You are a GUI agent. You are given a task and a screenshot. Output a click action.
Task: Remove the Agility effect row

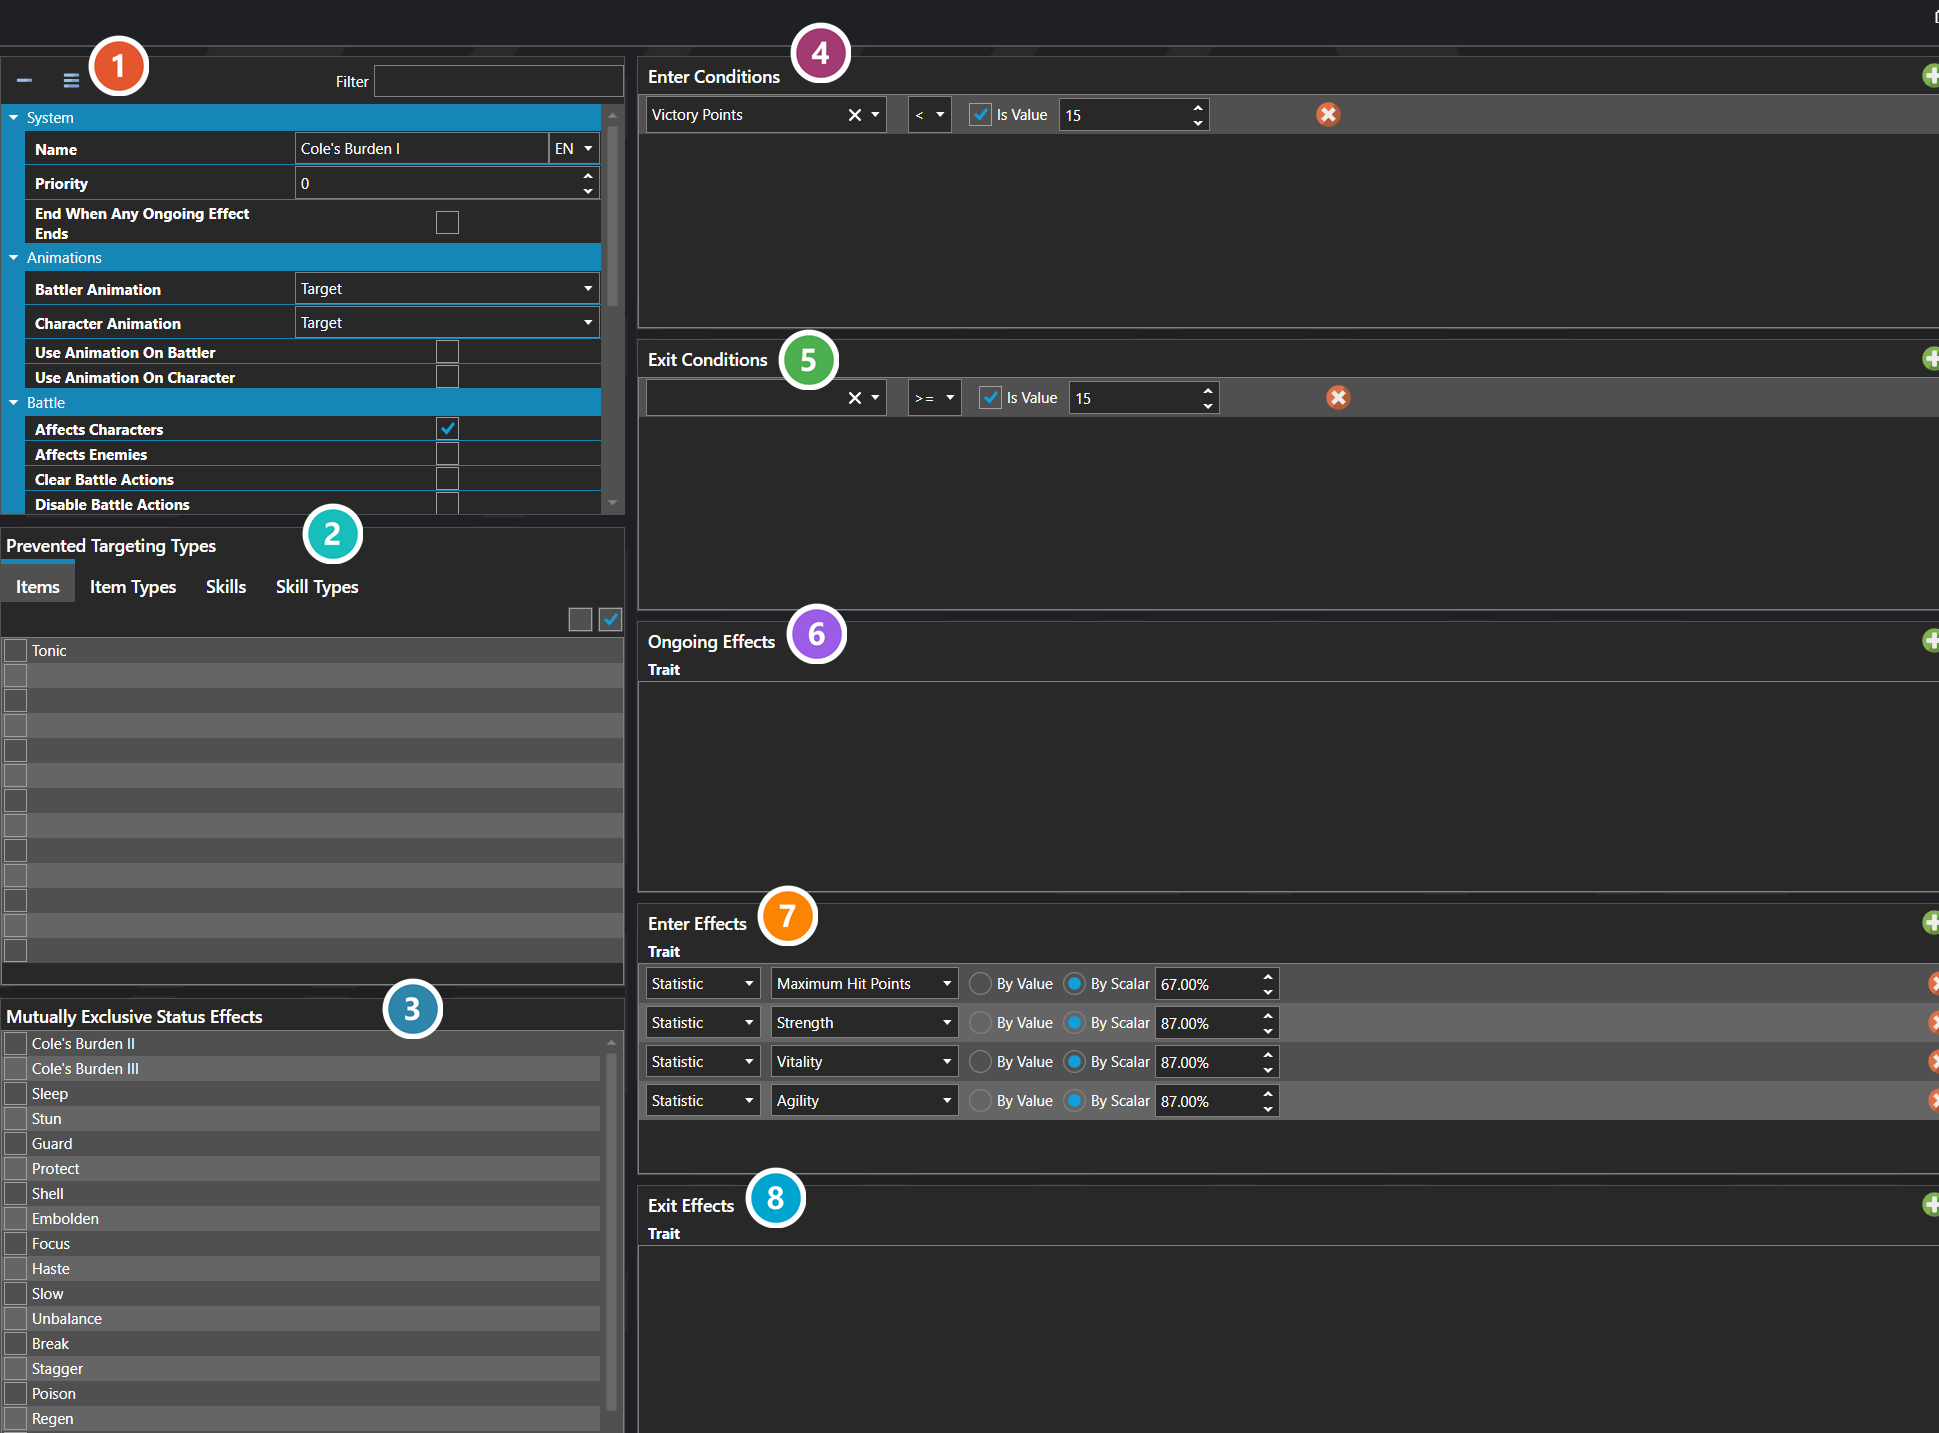click(1934, 1101)
